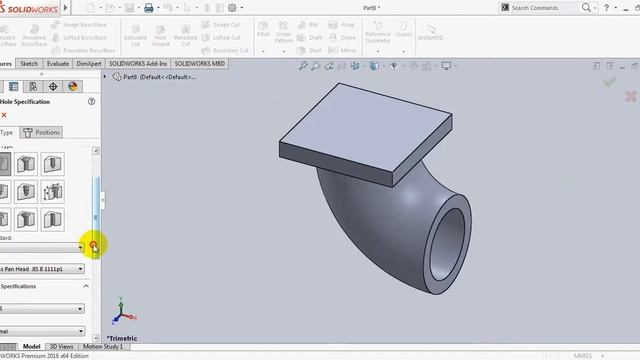Click the Print icon in top toolbar
This screenshot has height=360, width=640.
pyautogui.click(x=149, y=8)
